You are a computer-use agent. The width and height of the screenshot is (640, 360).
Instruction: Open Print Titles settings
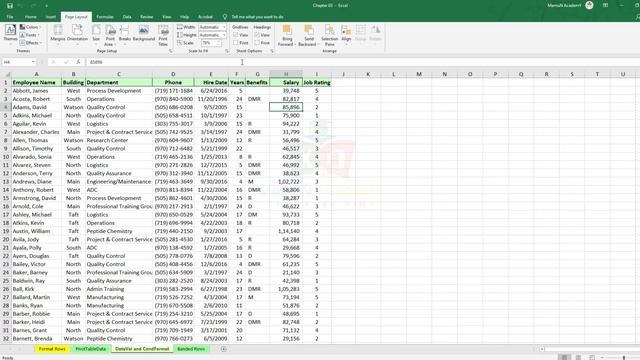(x=163, y=35)
